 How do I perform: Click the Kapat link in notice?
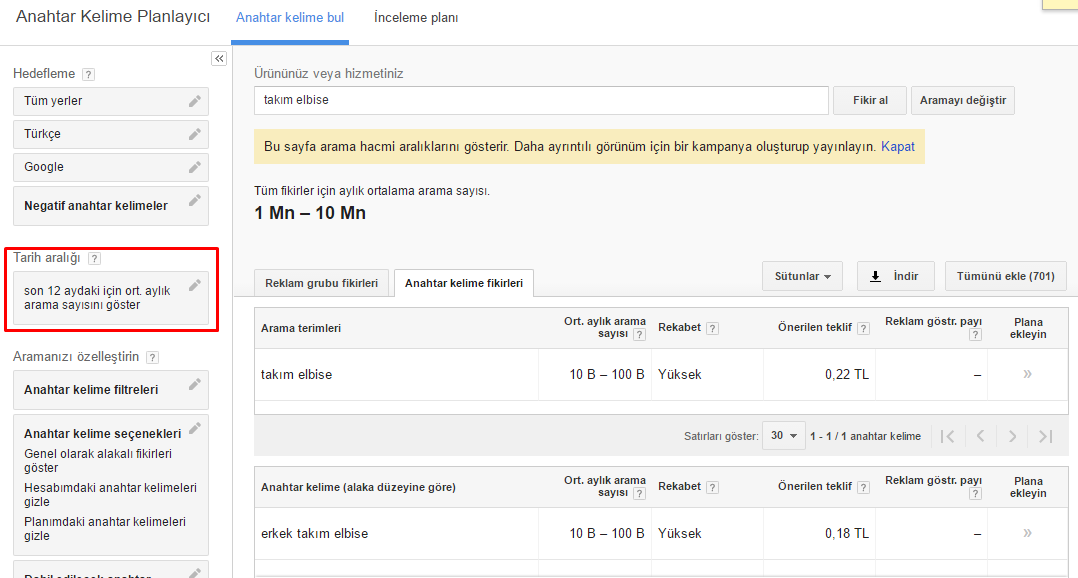click(x=898, y=146)
